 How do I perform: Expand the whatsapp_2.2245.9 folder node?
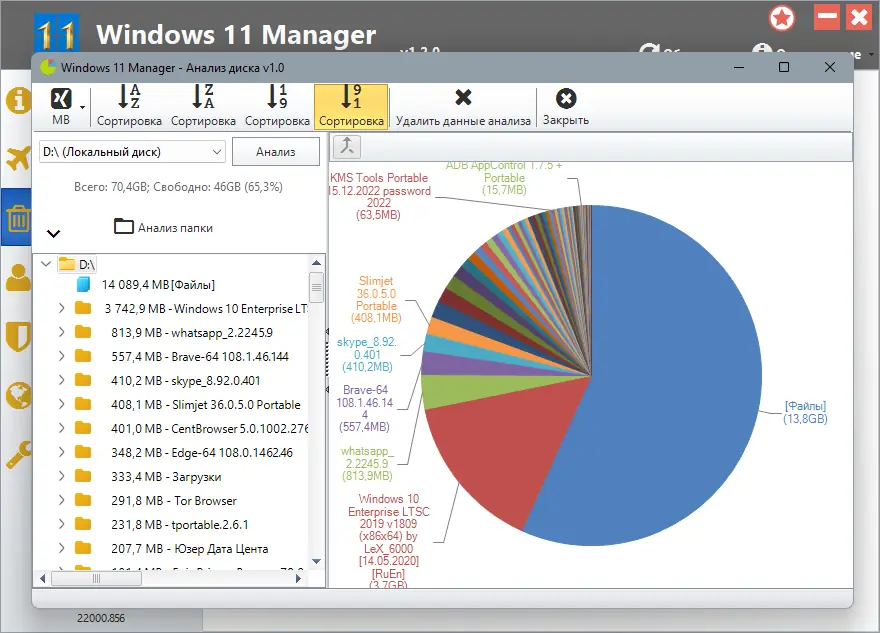[x=61, y=332]
